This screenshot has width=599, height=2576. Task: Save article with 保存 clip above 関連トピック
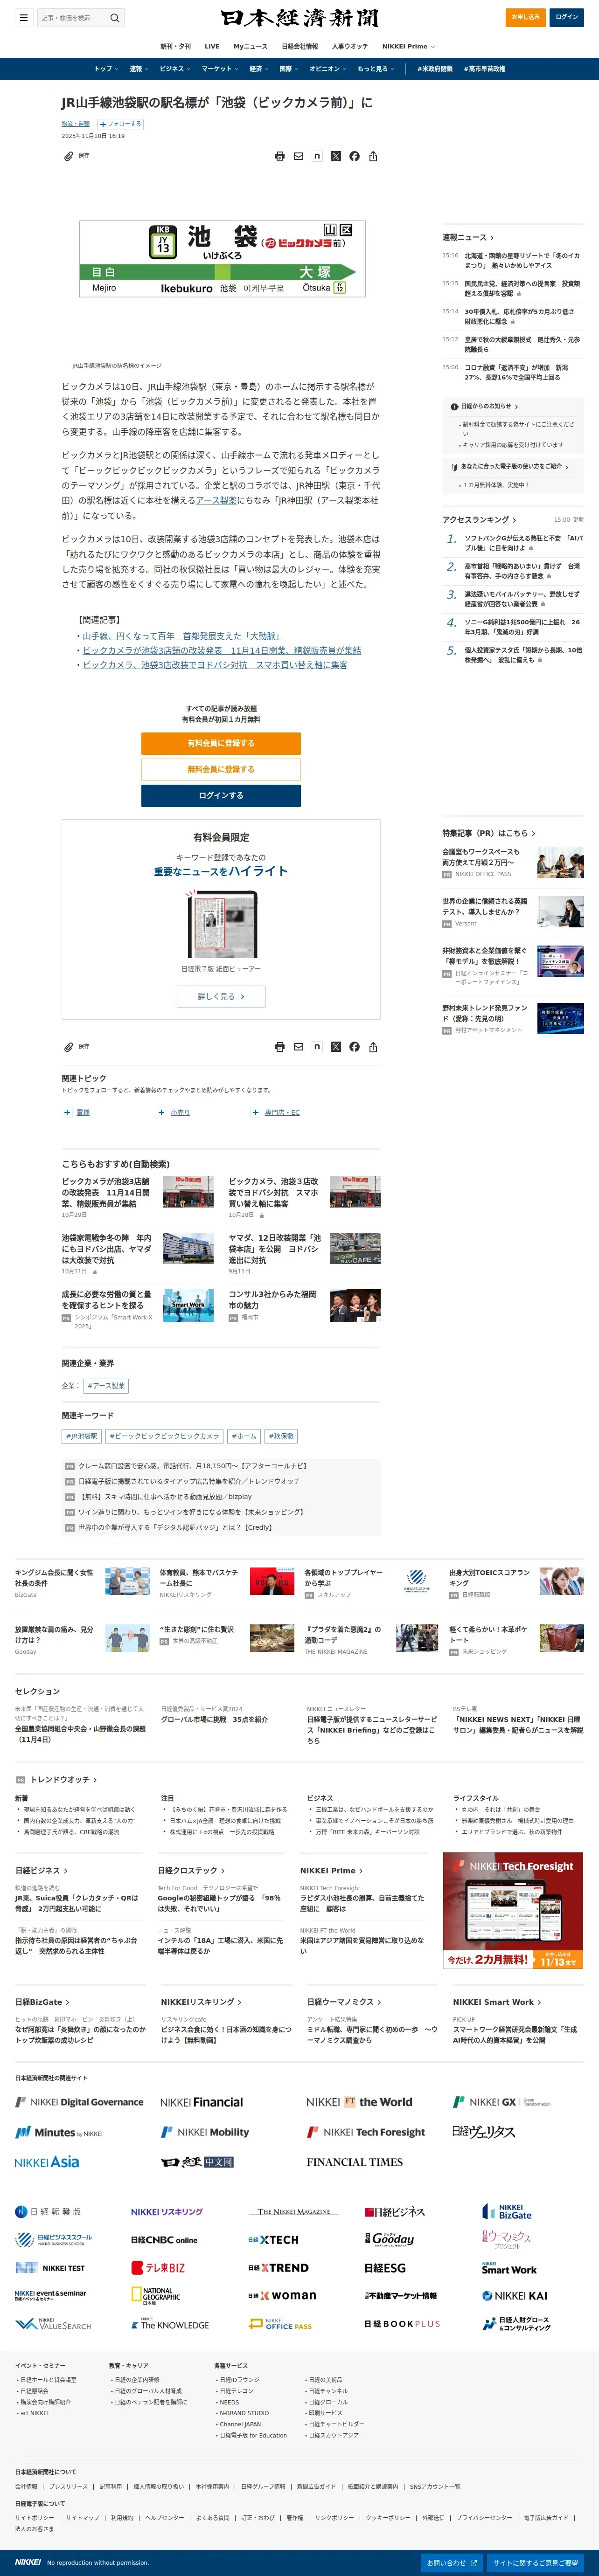click(77, 1047)
